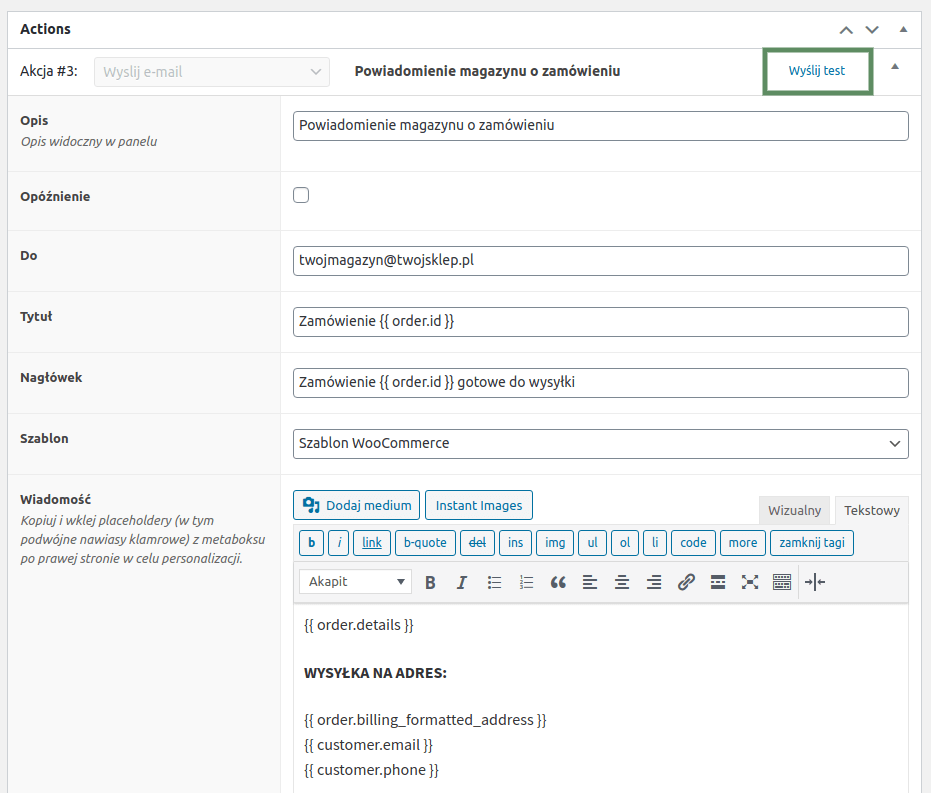This screenshot has width=931, height=793.
Task: Switch to the Wizualny editor tab
Action: pos(794,510)
